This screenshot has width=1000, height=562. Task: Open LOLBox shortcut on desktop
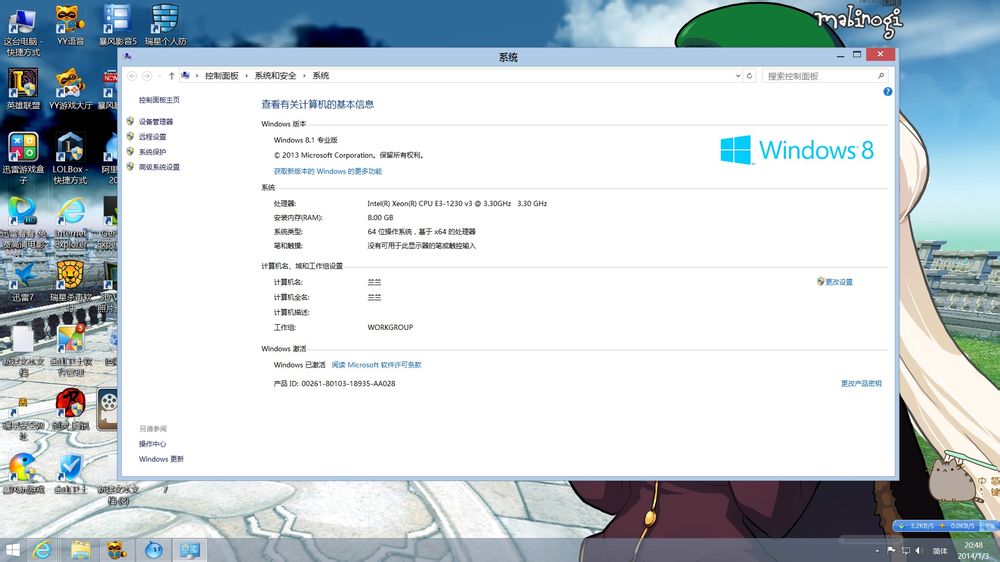[70, 158]
